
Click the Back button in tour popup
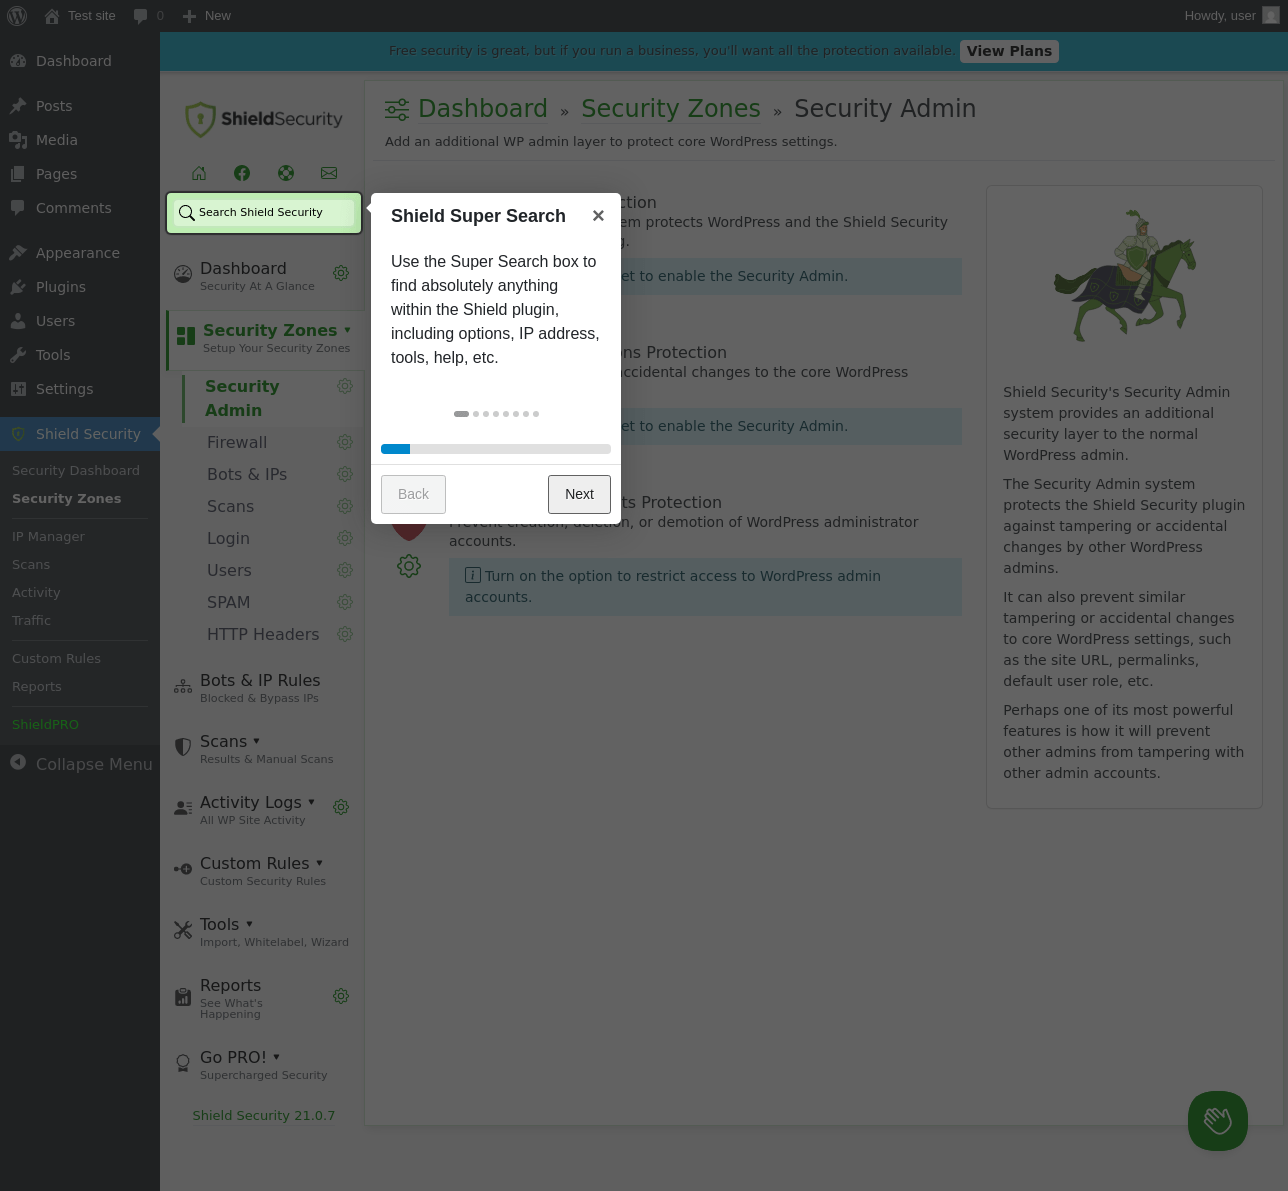pyautogui.click(x=413, y=494)
